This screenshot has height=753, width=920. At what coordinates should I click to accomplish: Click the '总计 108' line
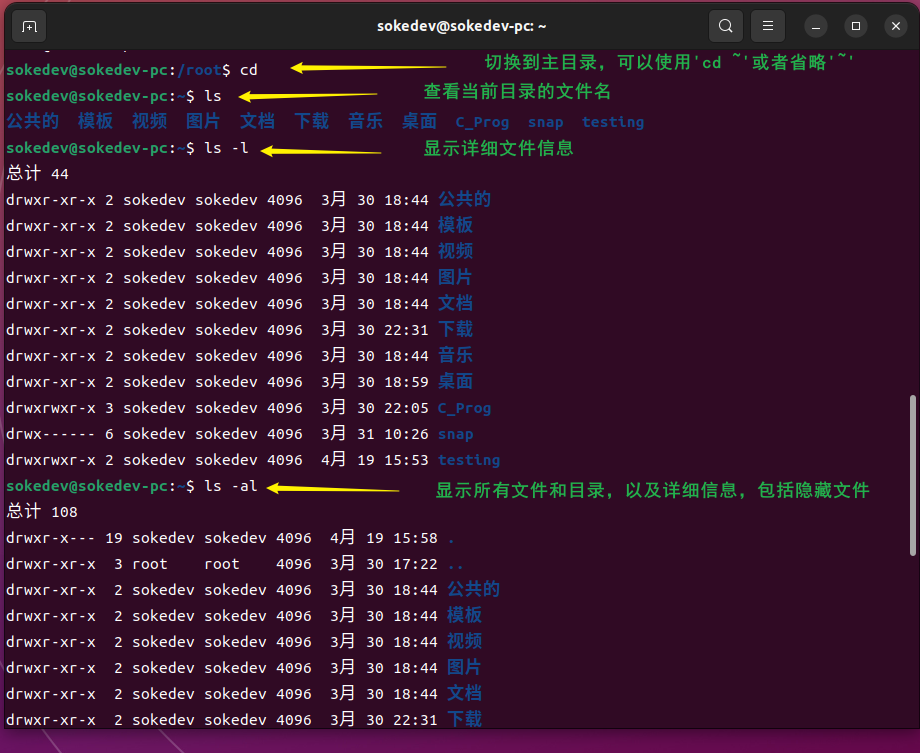tap(42, 512)
